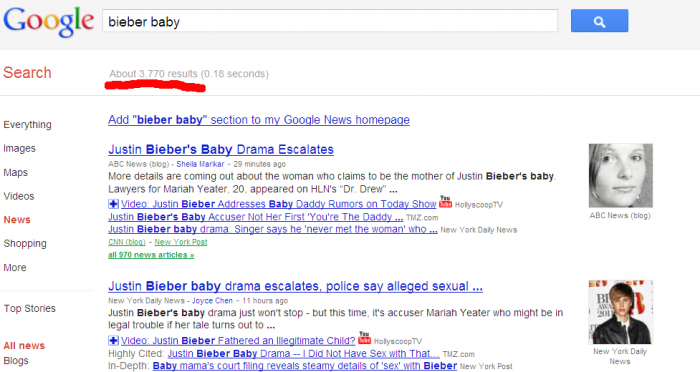700x372 pixels.
Task: Click the '11 hours ago' timestamp
Action: (x=265, y=301)
